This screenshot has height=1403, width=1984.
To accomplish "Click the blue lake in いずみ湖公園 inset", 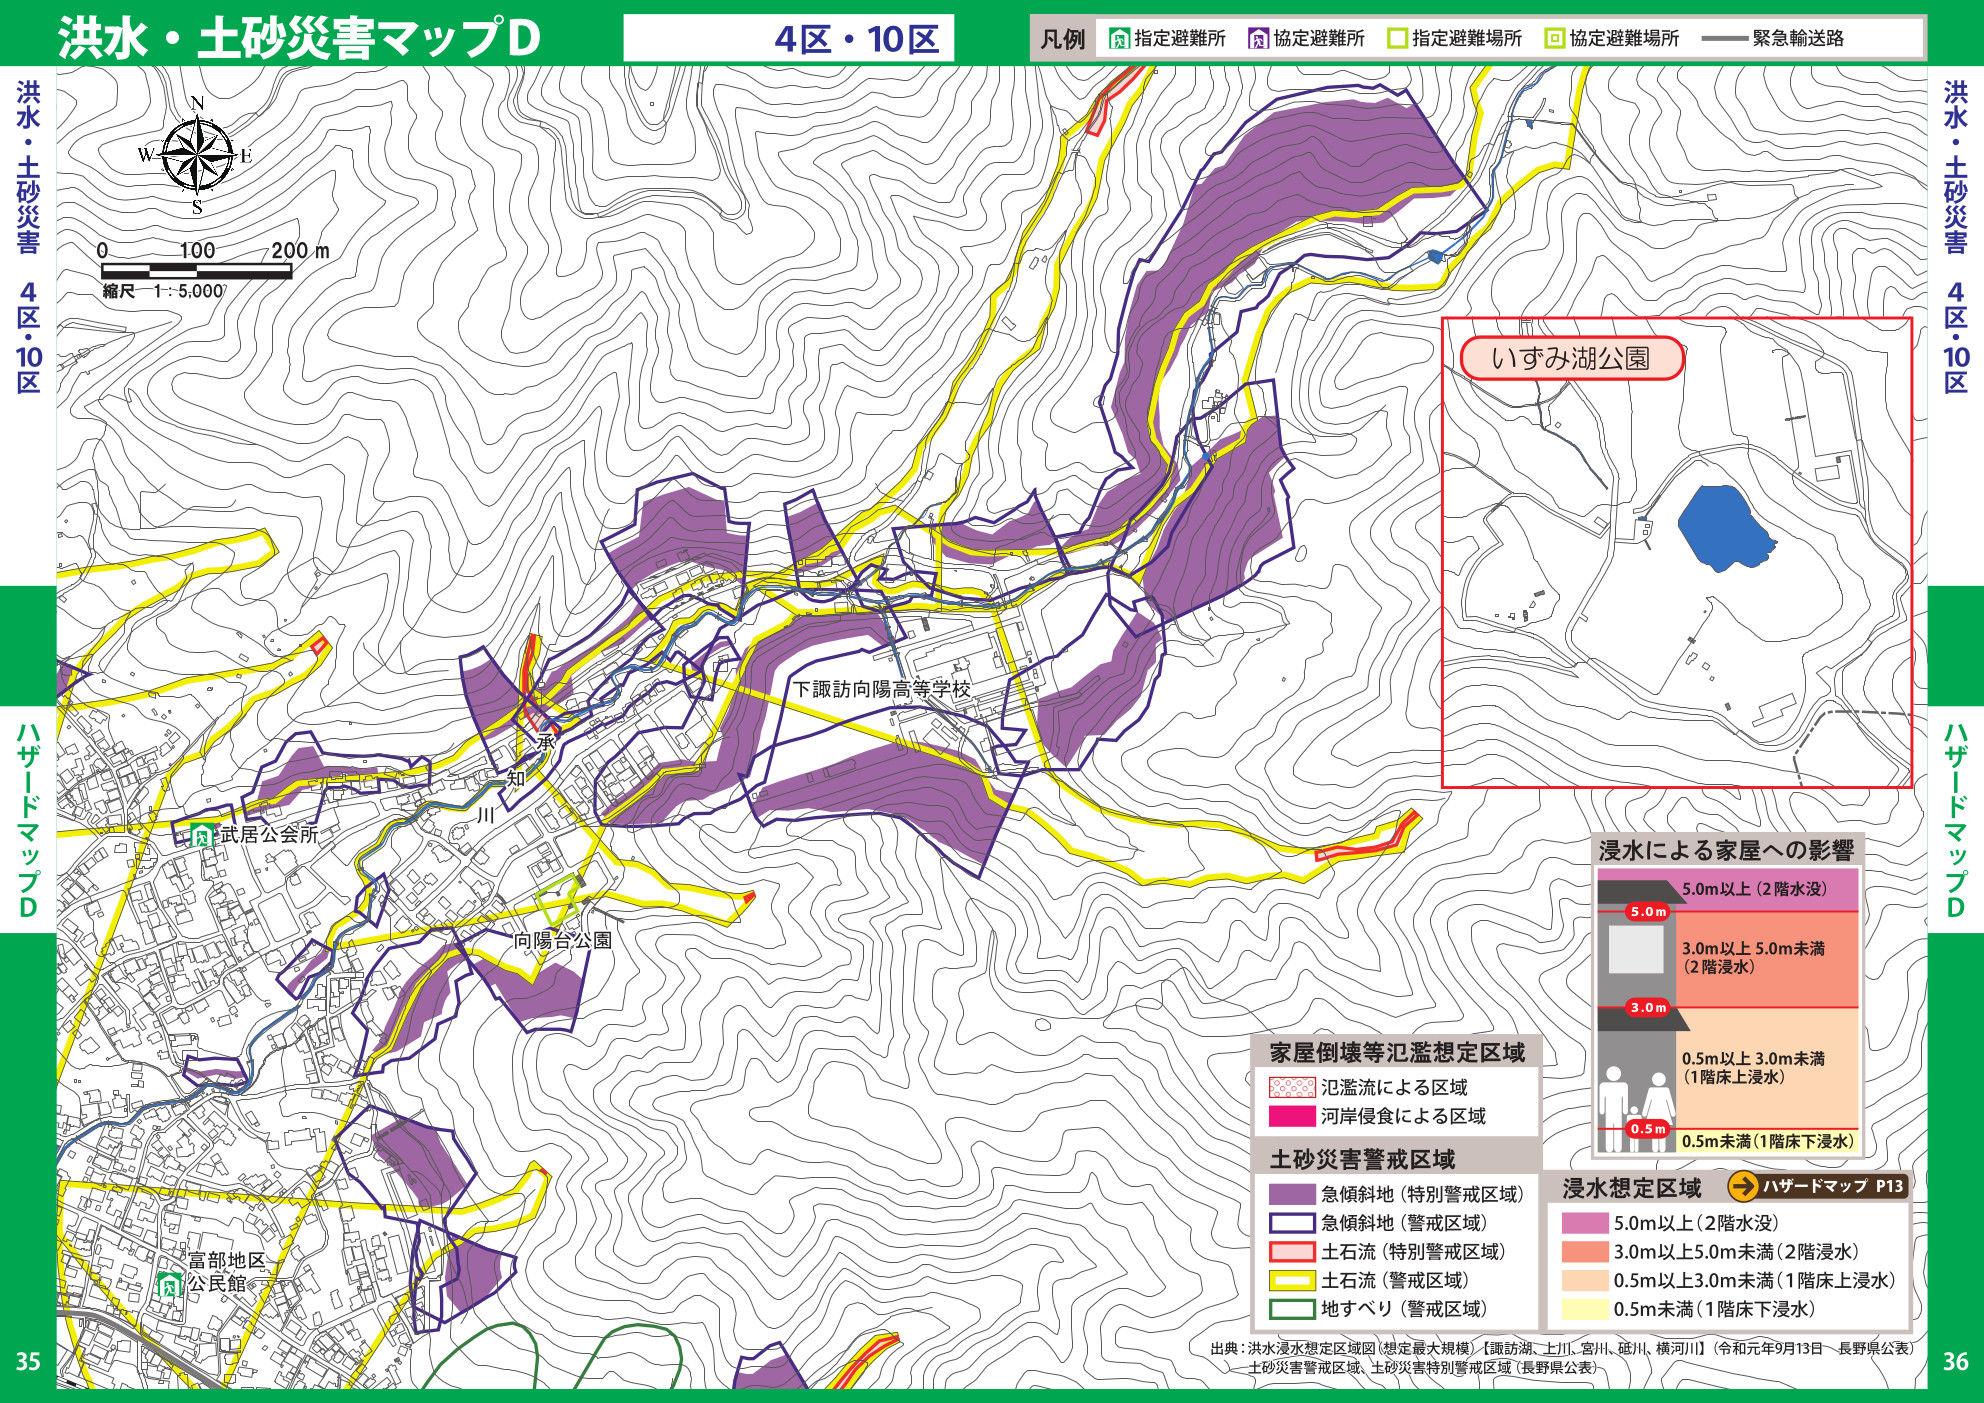I will tap(1722, 527).
